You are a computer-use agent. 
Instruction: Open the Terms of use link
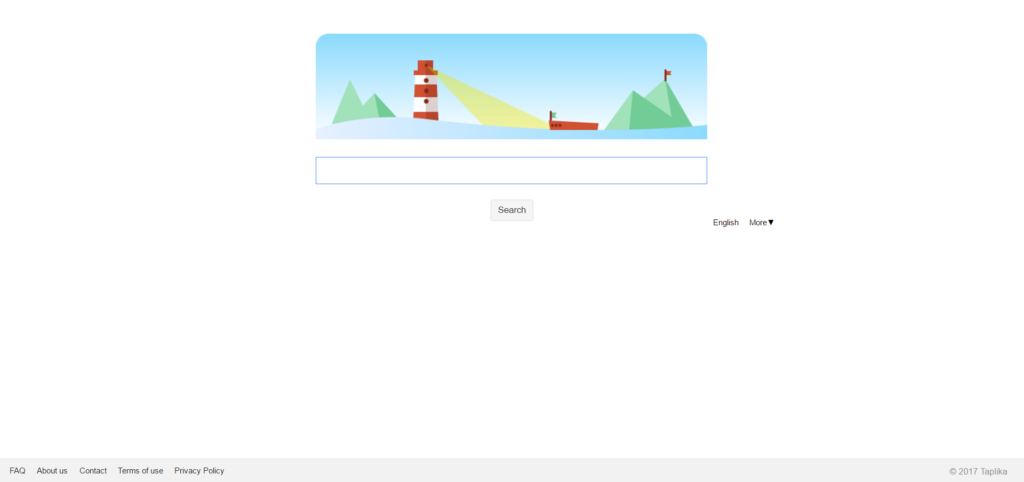(140, 471)
